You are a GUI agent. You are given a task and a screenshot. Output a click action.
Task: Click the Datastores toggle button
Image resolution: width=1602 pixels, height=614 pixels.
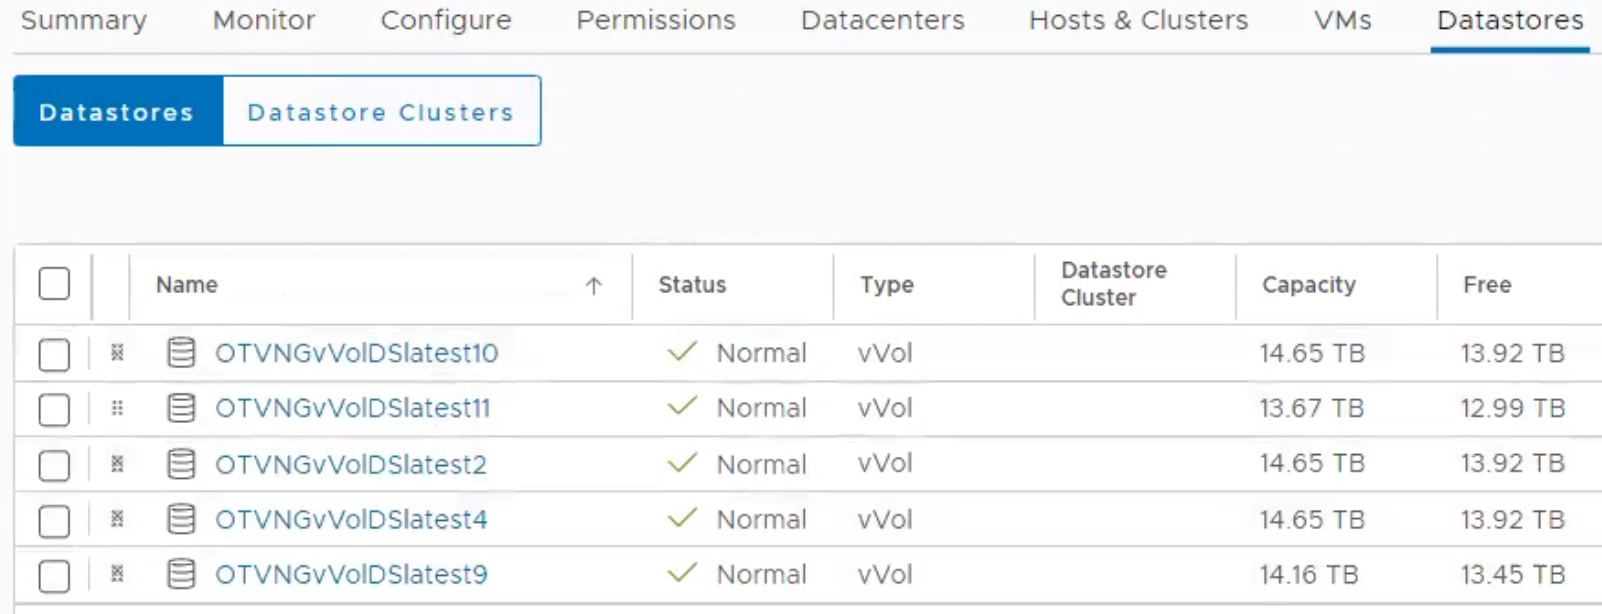117,112
